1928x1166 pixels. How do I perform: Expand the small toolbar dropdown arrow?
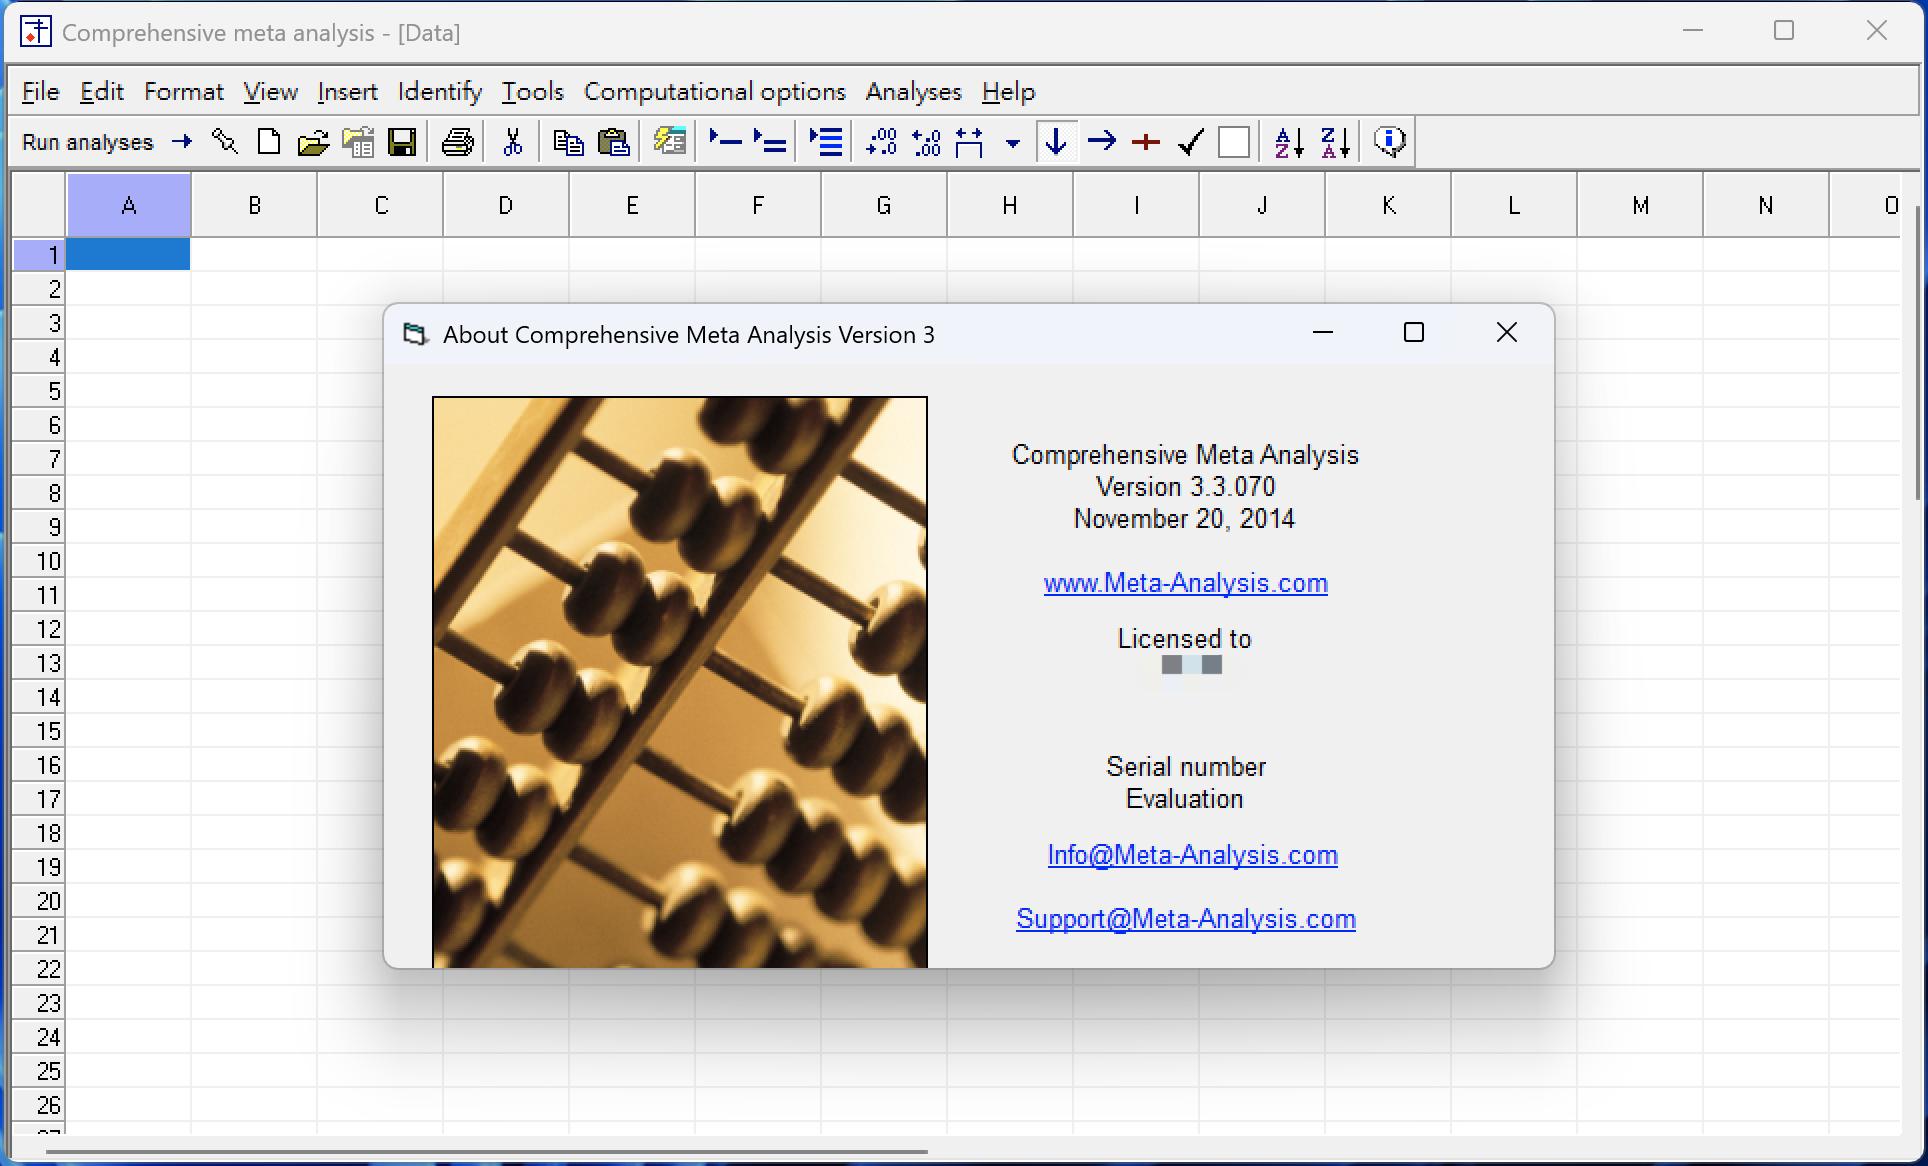tap(1013, 143)
